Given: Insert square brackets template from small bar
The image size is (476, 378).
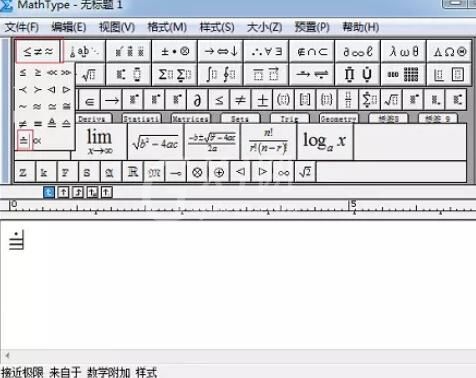Looking at the screenshot, I should coord(305,100).
